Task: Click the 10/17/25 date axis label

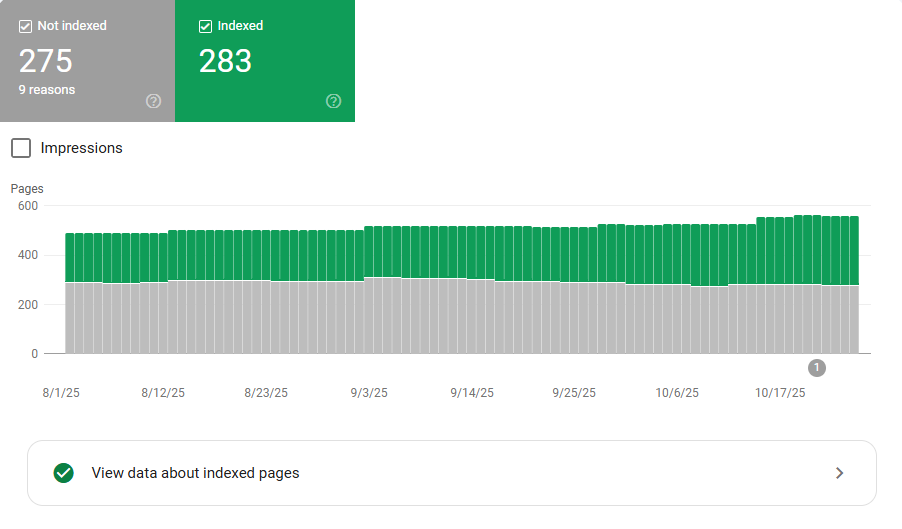Action: point(780,393)
